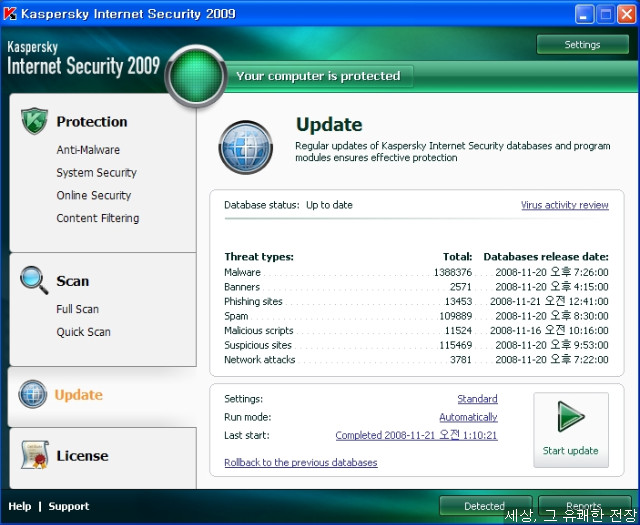Click the Banners threat type row
This screenshot has height=525, width=640.
coord(416,287)
